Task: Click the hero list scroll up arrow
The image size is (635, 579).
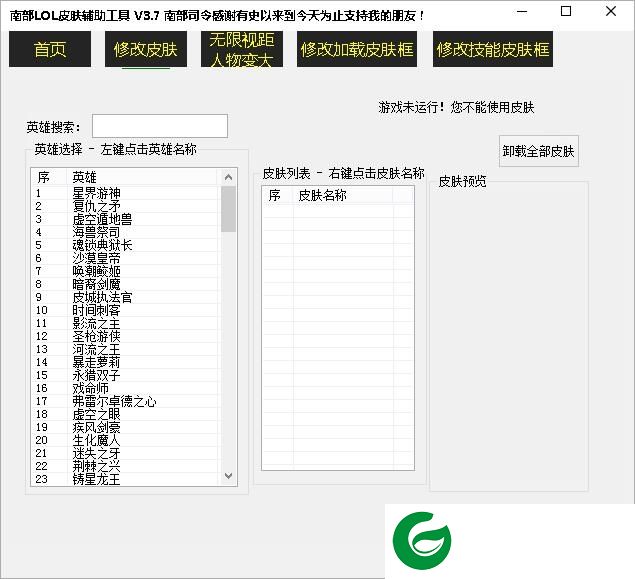Action: tap(228, 177)
